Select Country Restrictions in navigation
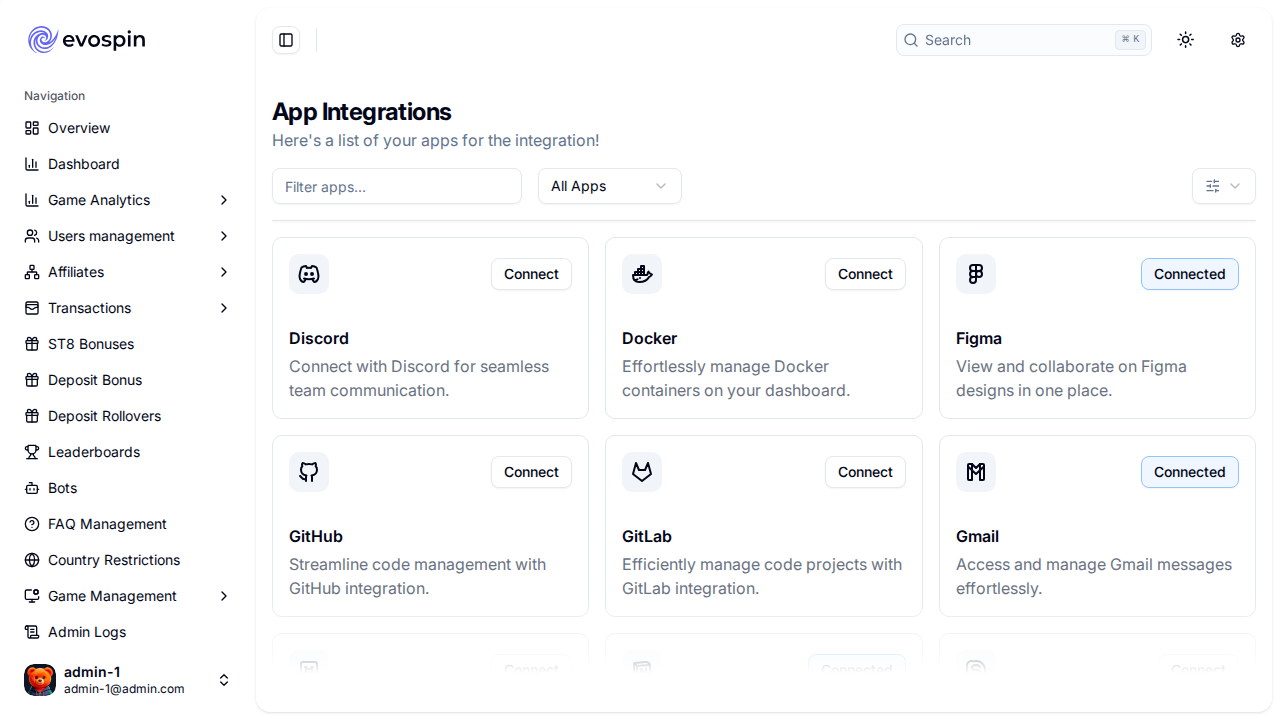The height and width of the screenshot is (720, 1280). (128, 560)
